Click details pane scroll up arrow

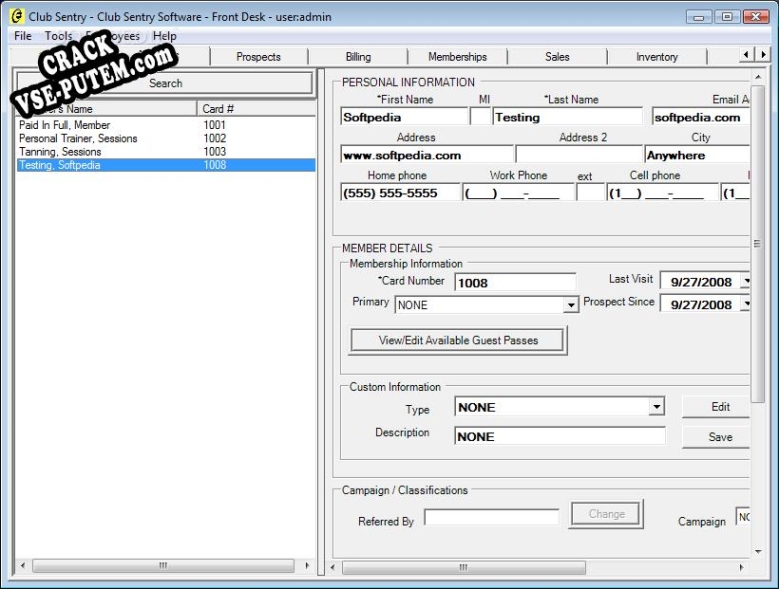758,77
